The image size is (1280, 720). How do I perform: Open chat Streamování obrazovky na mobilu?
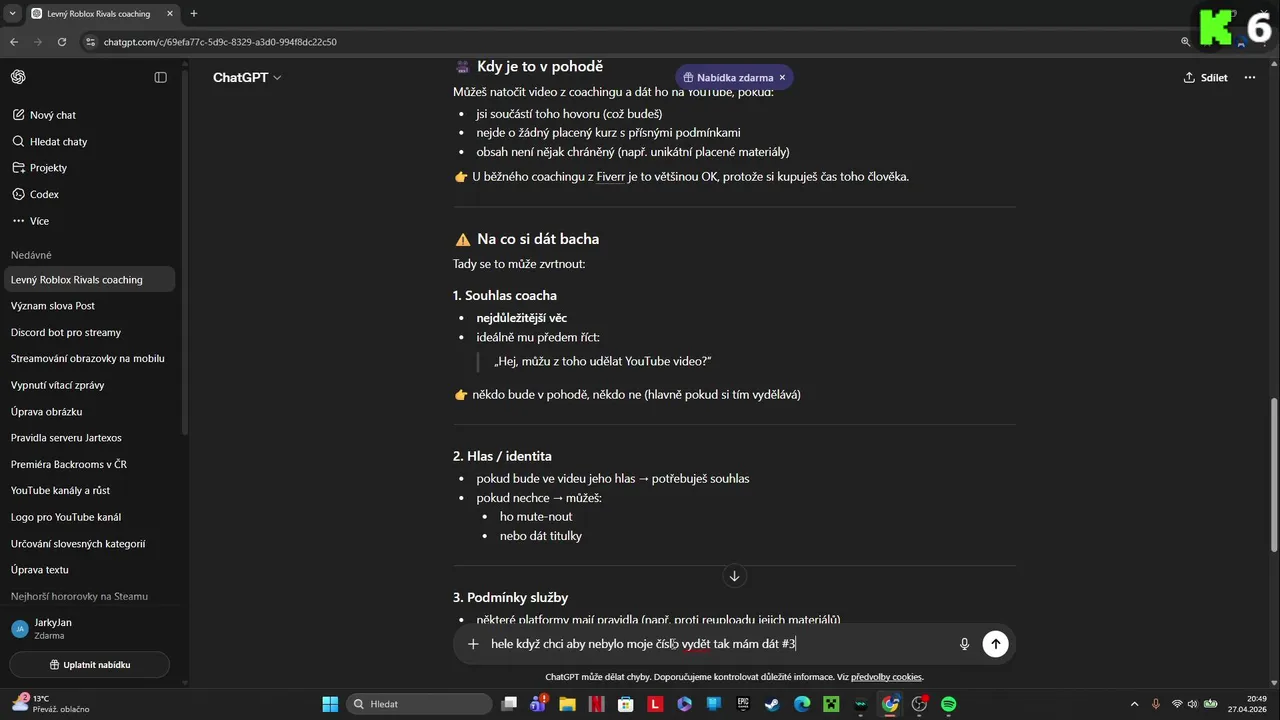90,358
